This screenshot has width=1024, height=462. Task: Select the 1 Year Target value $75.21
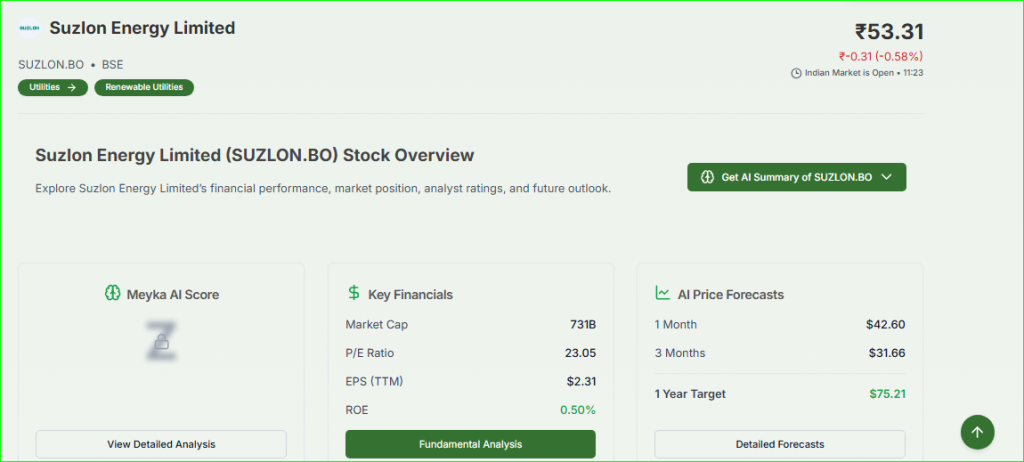click(887, 393)
